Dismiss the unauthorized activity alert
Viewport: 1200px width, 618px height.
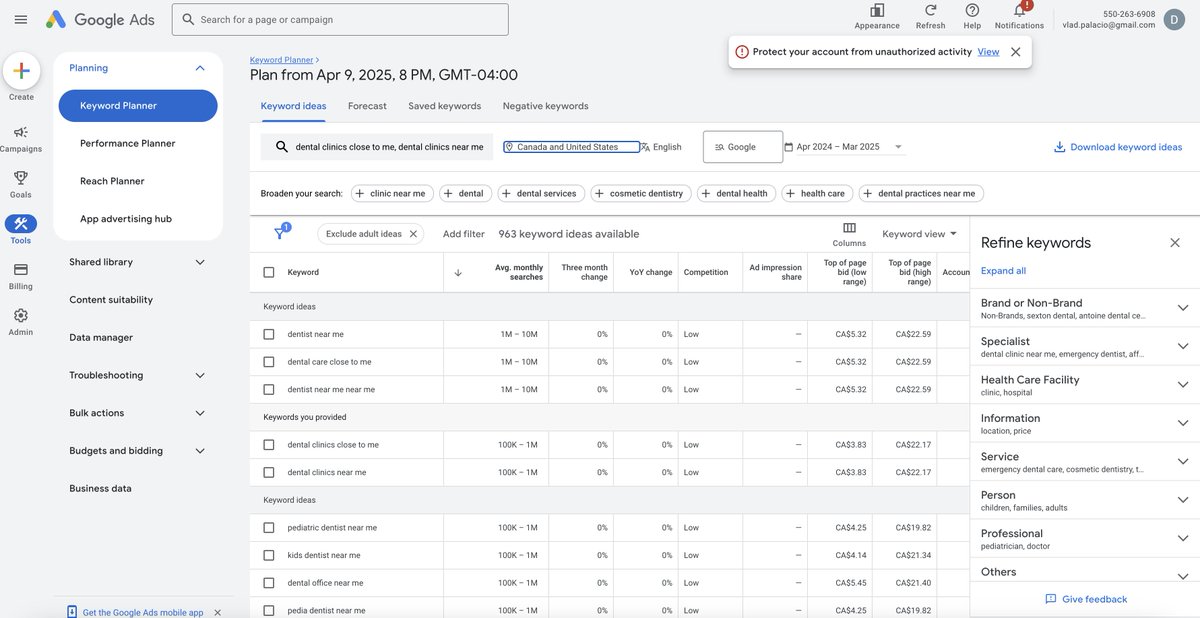pyautogui.click(x=1015, y=52)
